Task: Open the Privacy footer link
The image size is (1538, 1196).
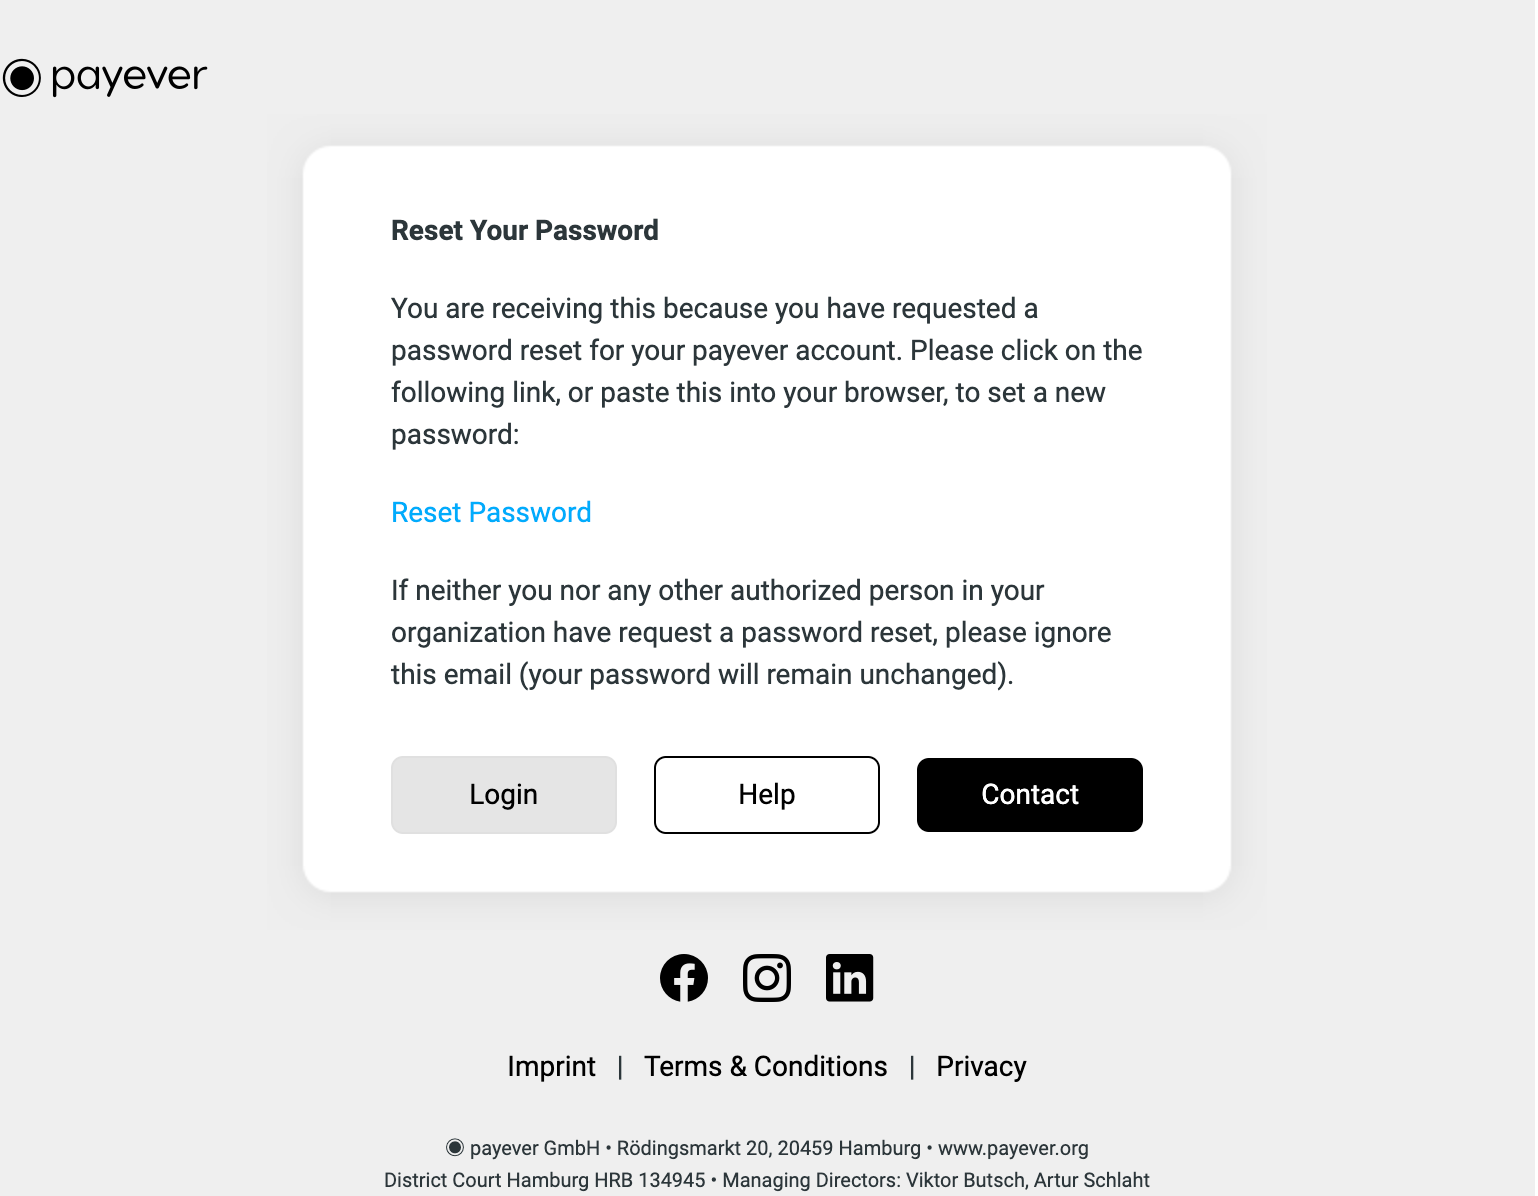Action: [x=981, y=1067]
